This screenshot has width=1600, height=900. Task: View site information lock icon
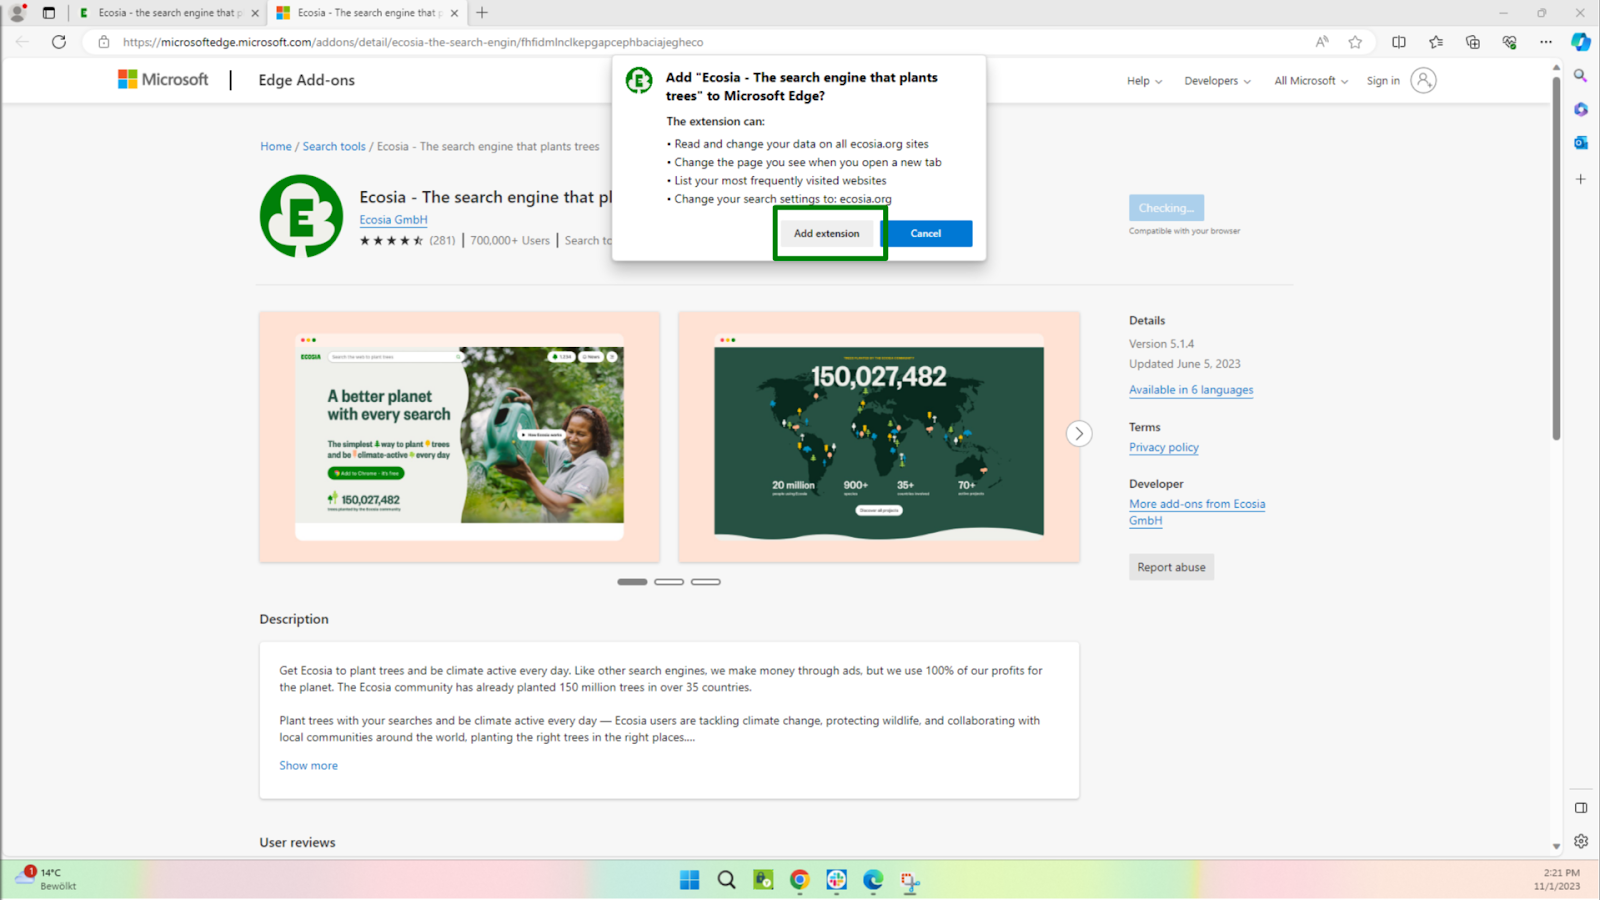click(103, 42)
